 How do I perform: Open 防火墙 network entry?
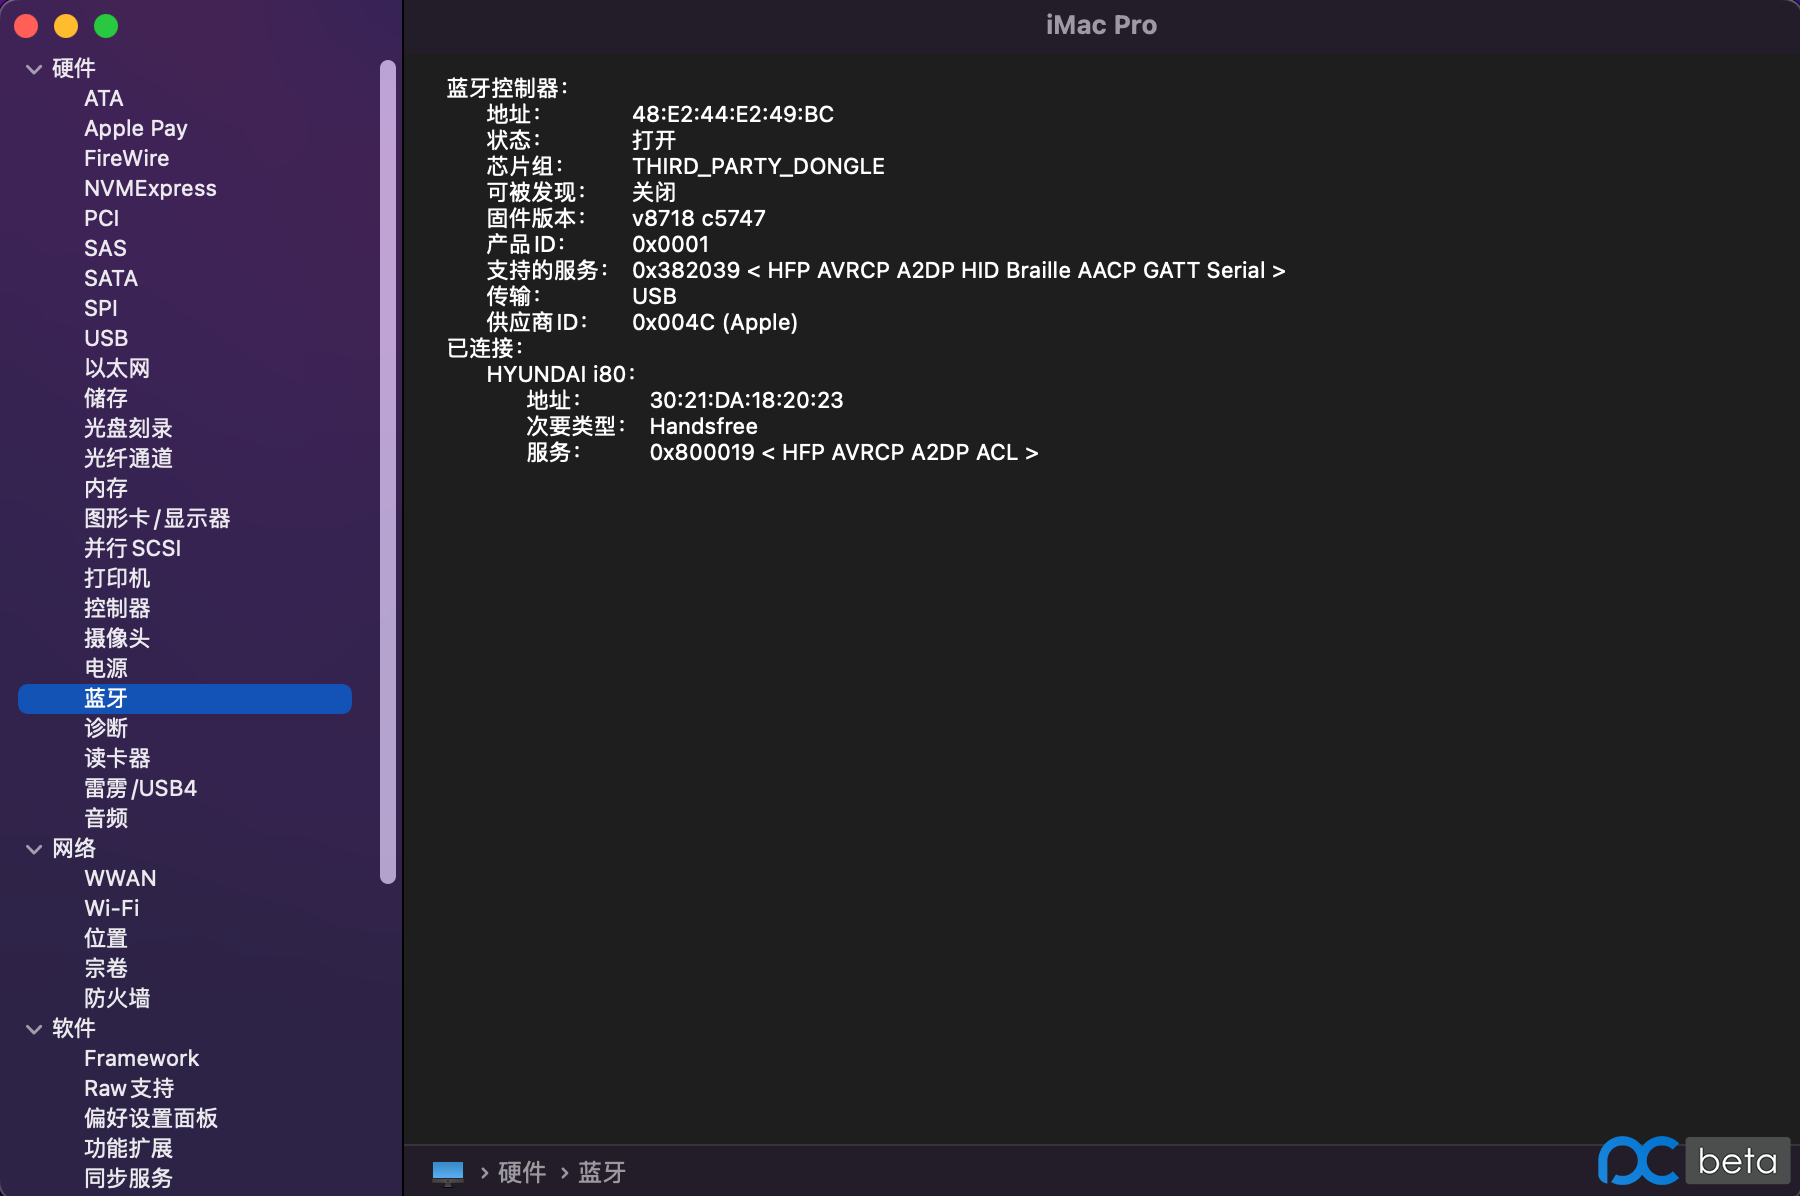click(117, 998)
